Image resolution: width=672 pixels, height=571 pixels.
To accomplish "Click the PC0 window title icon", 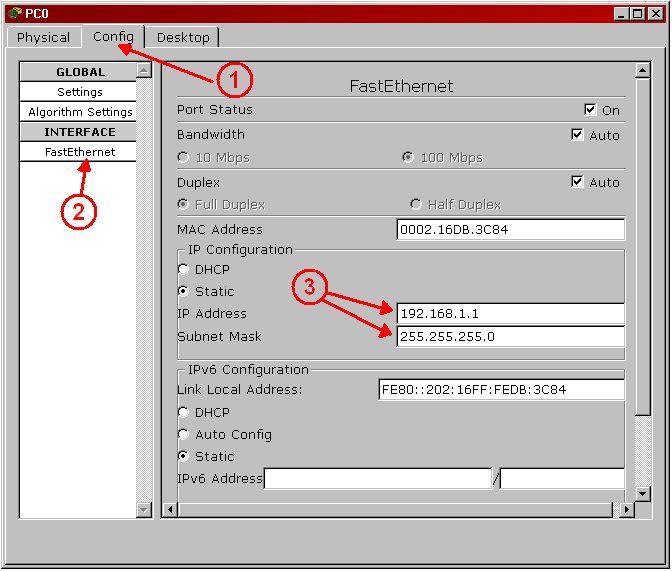I will (15, 13).
